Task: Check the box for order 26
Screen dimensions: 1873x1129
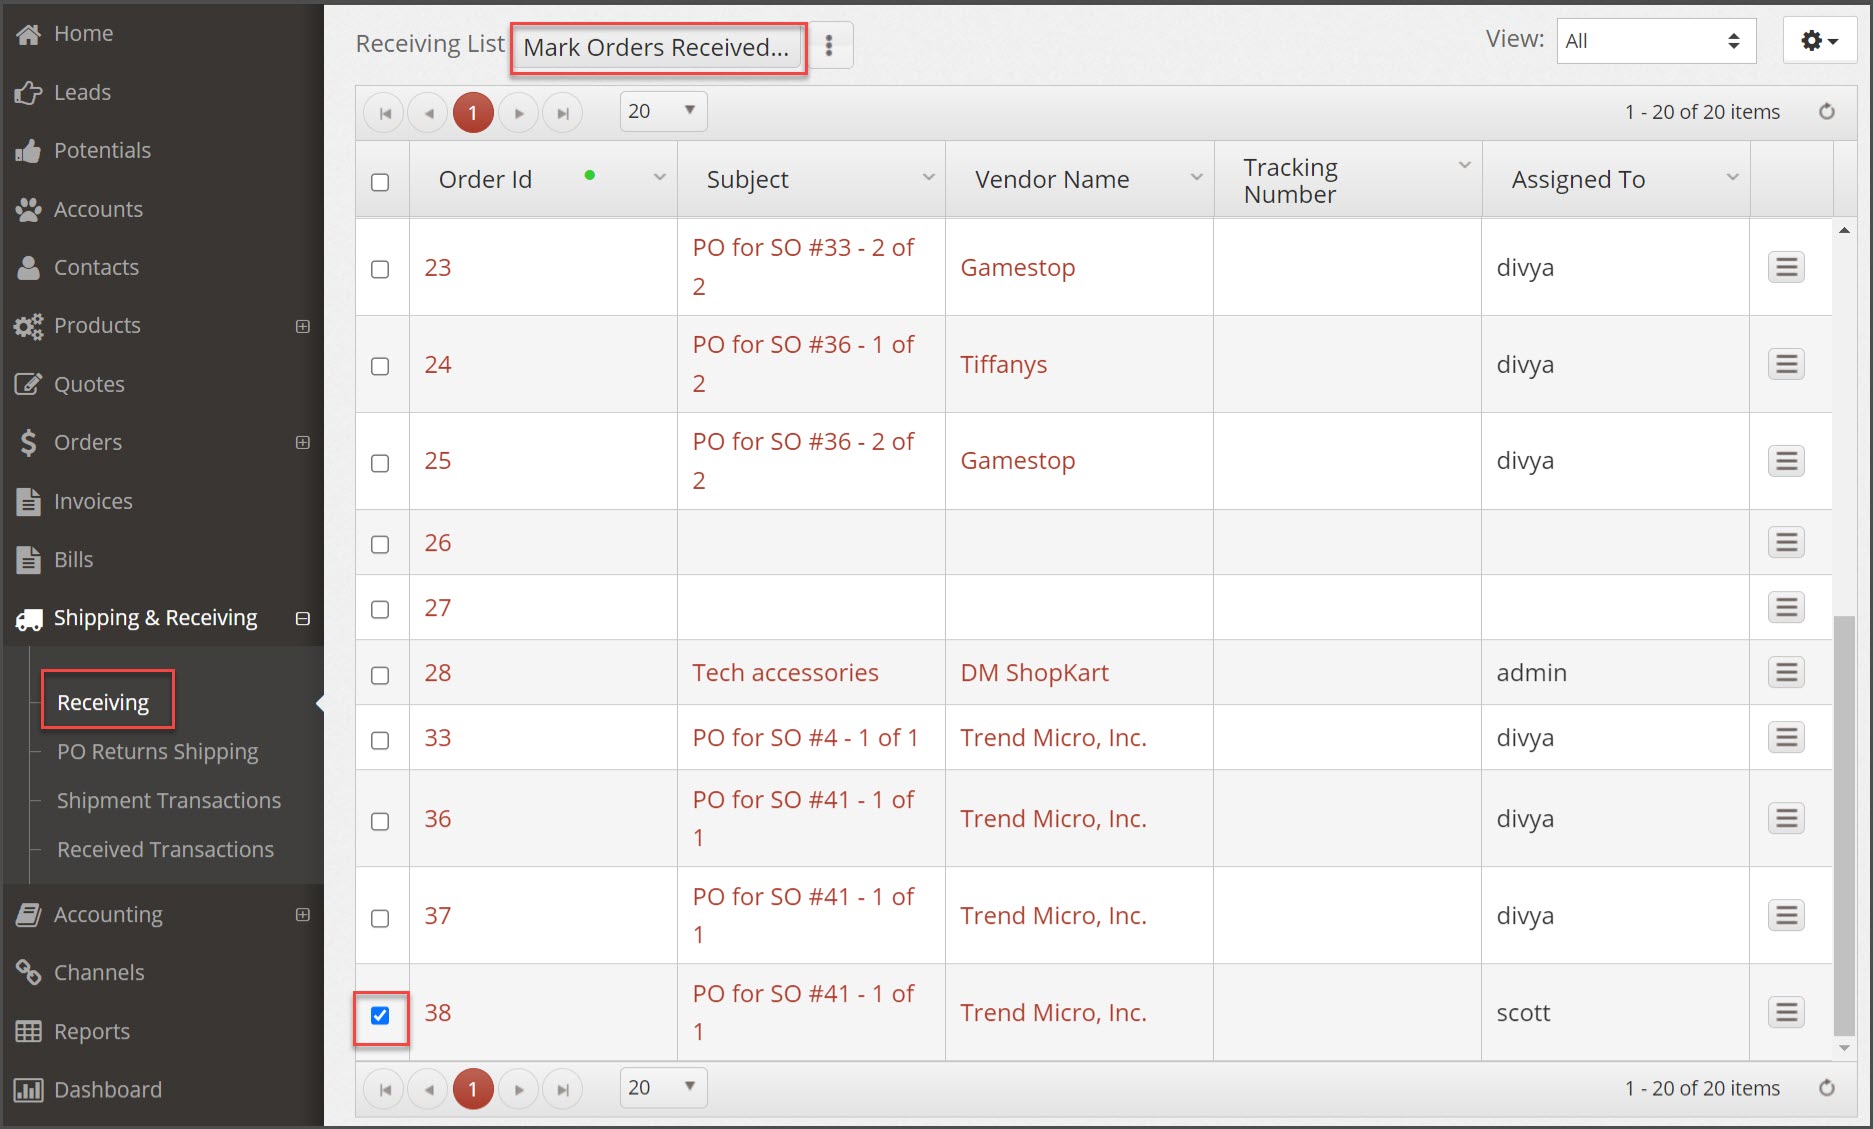Action: (380, 544)
